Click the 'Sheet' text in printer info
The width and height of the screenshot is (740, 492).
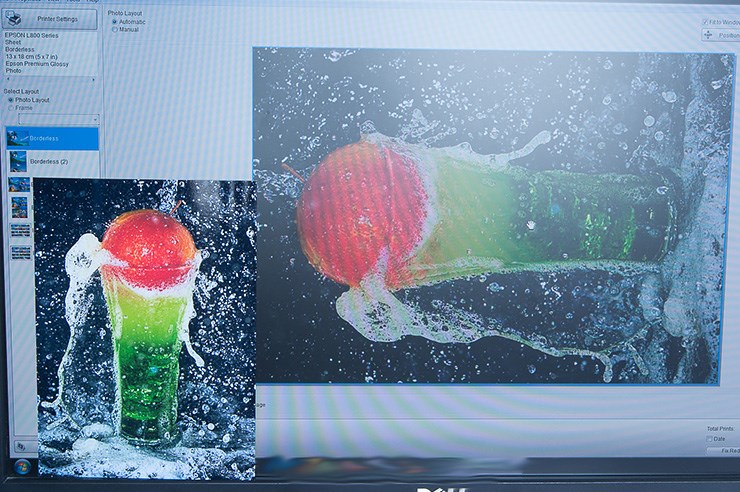tap(13, 42)
